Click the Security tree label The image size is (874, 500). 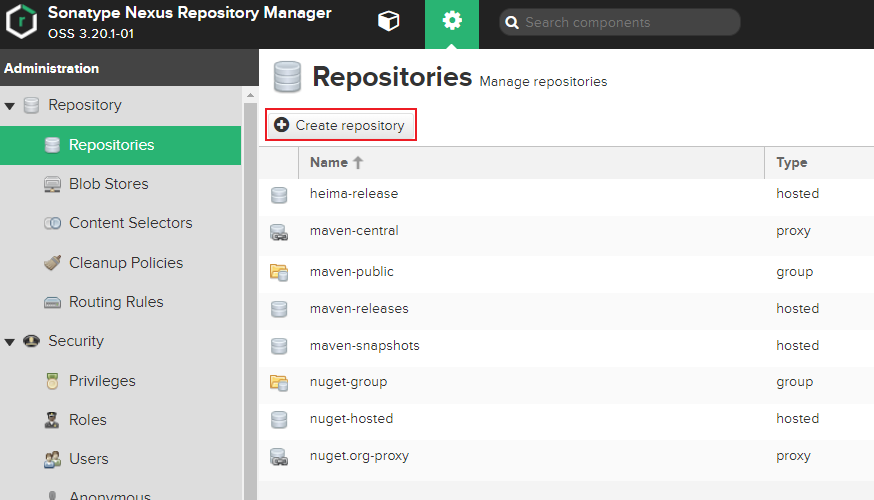76,341
